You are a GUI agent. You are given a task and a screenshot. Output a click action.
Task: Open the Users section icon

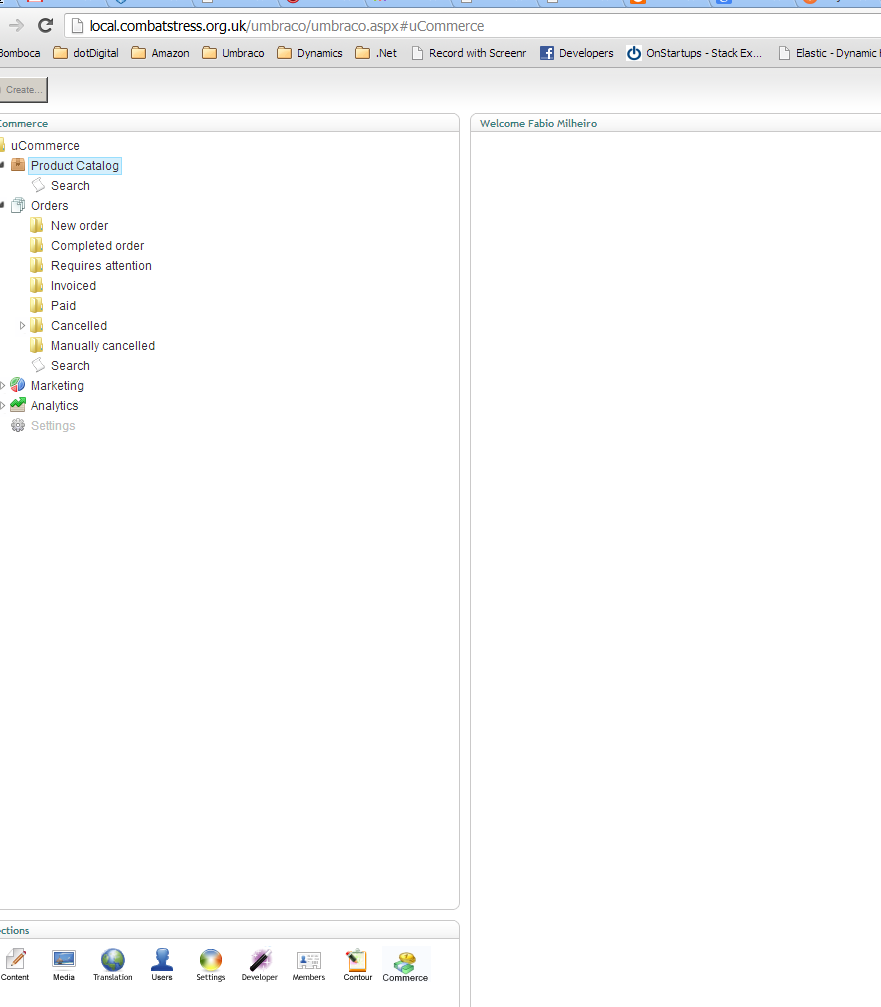(162, 959)
